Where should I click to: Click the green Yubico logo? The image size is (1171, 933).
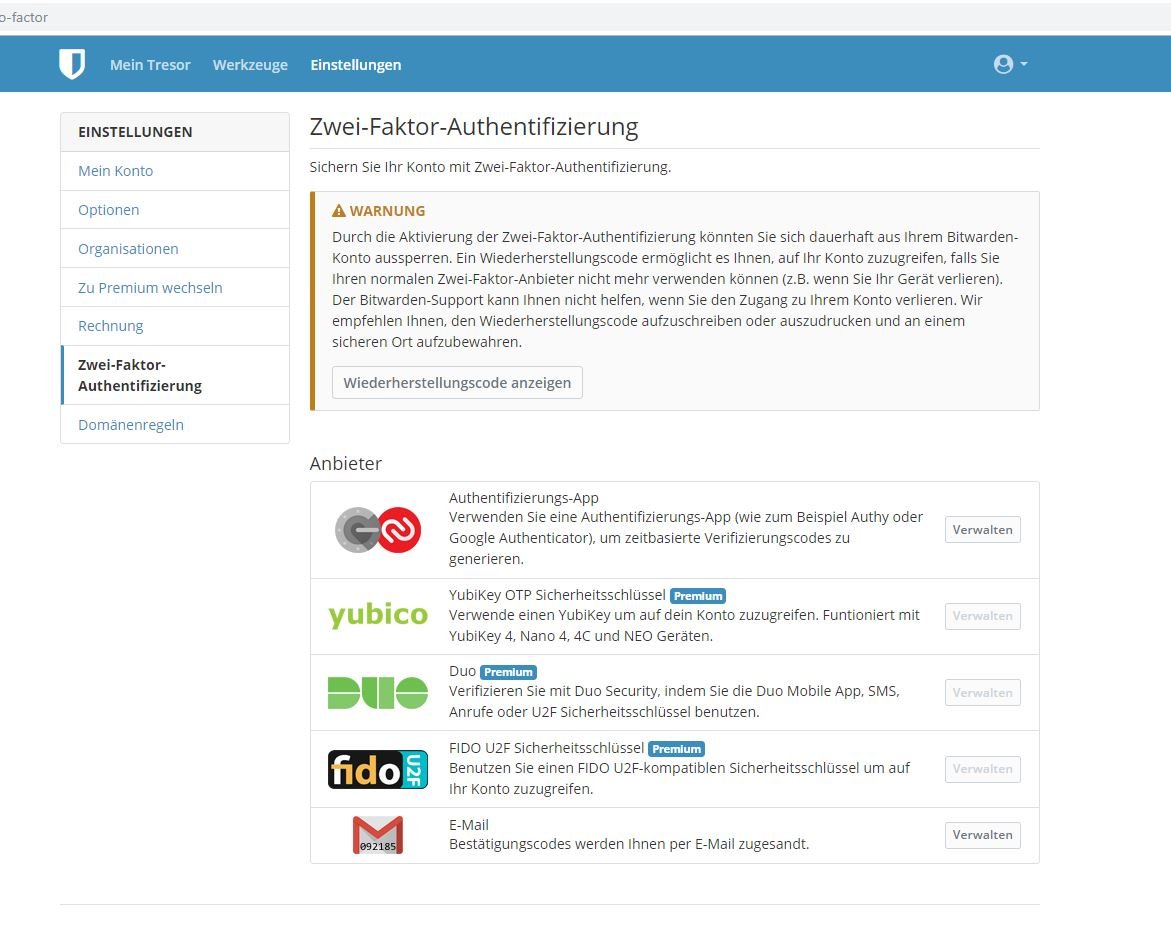378,615
